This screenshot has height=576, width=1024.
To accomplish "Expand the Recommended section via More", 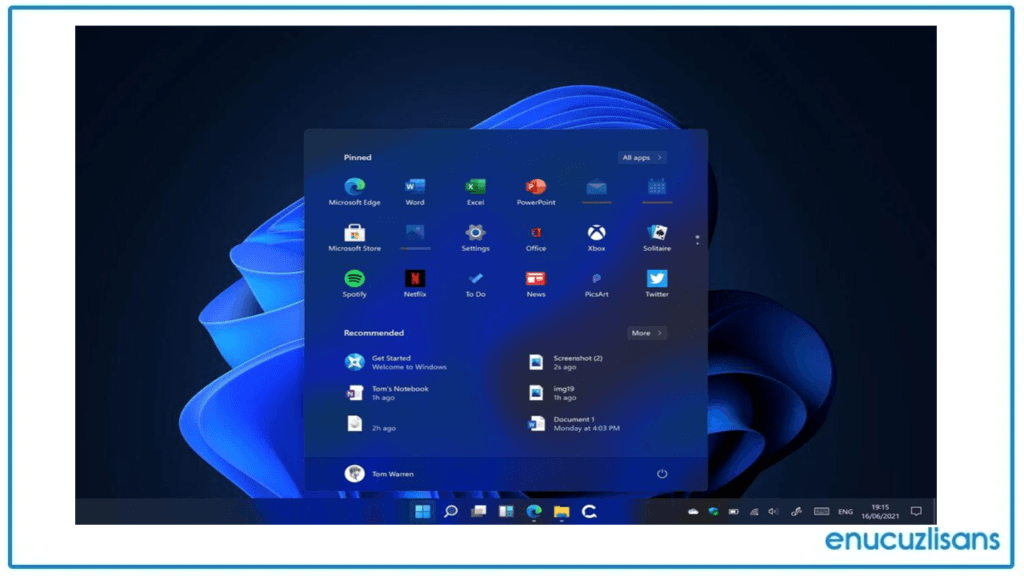I will 646,333.
